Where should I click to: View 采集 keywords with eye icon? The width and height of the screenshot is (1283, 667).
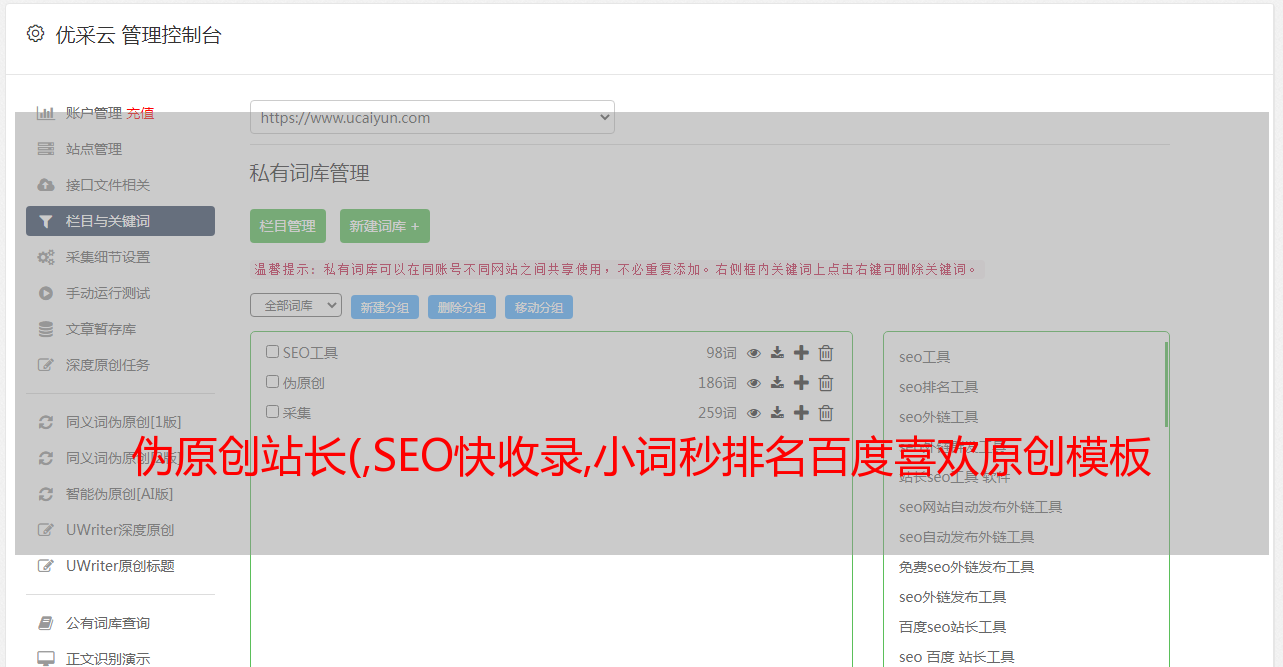(x=754, y=413)
